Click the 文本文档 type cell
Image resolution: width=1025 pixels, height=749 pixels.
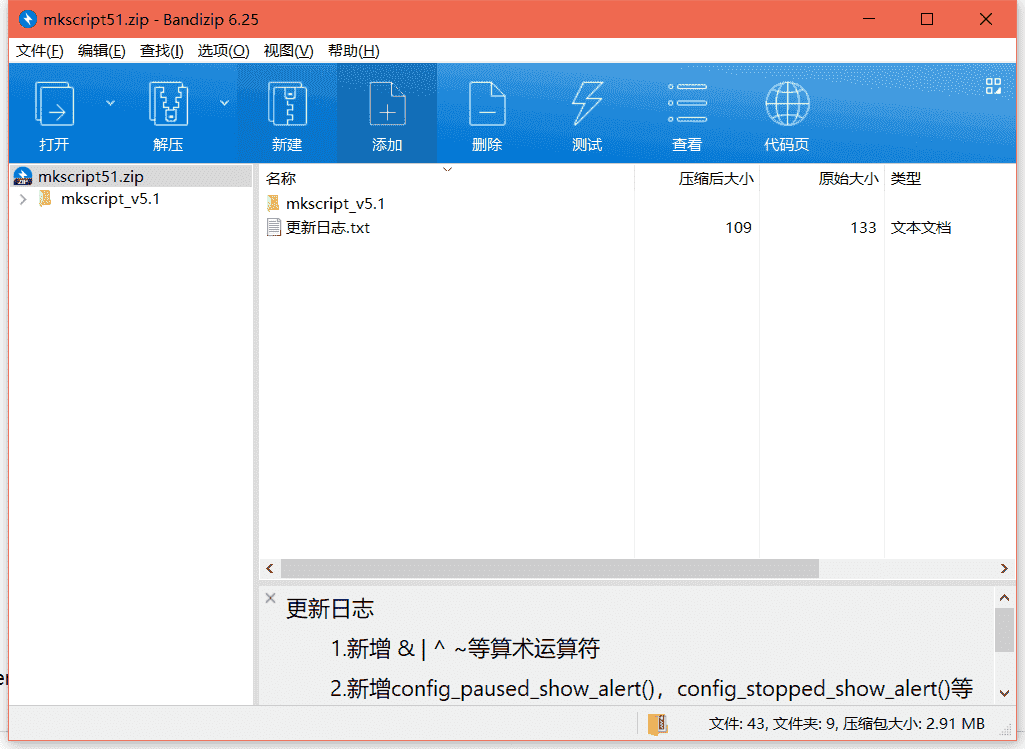(x=920, y=227)
